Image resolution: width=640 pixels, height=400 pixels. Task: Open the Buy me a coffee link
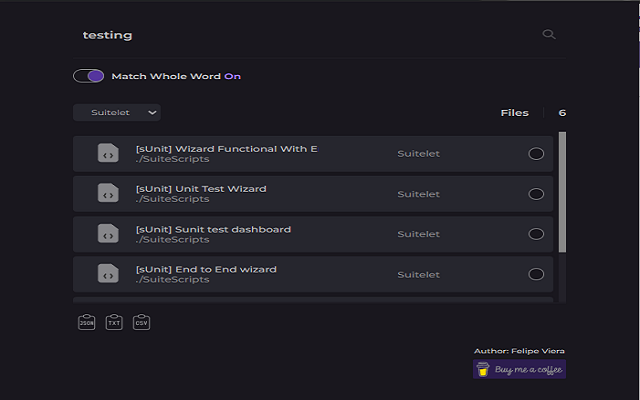click(x=519, y=369)
